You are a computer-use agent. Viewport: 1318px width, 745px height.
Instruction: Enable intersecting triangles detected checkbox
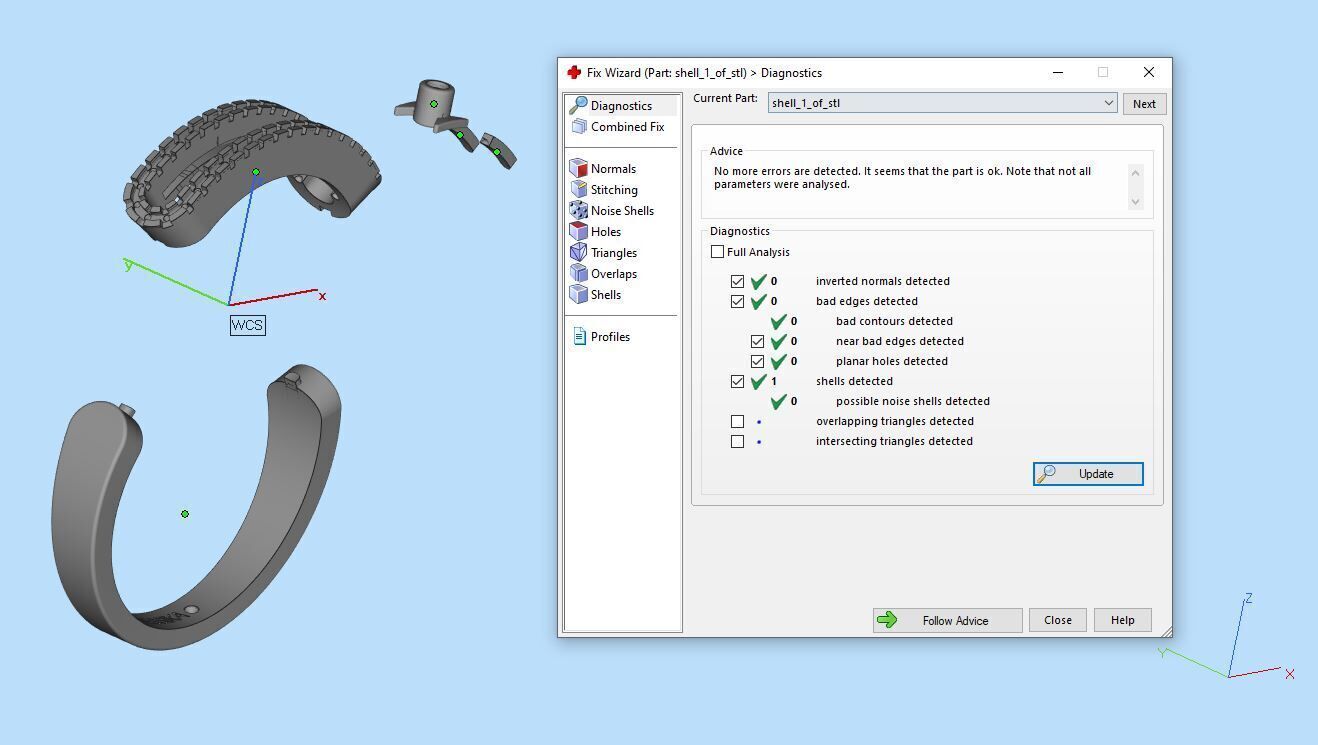[x=738, y=441]
